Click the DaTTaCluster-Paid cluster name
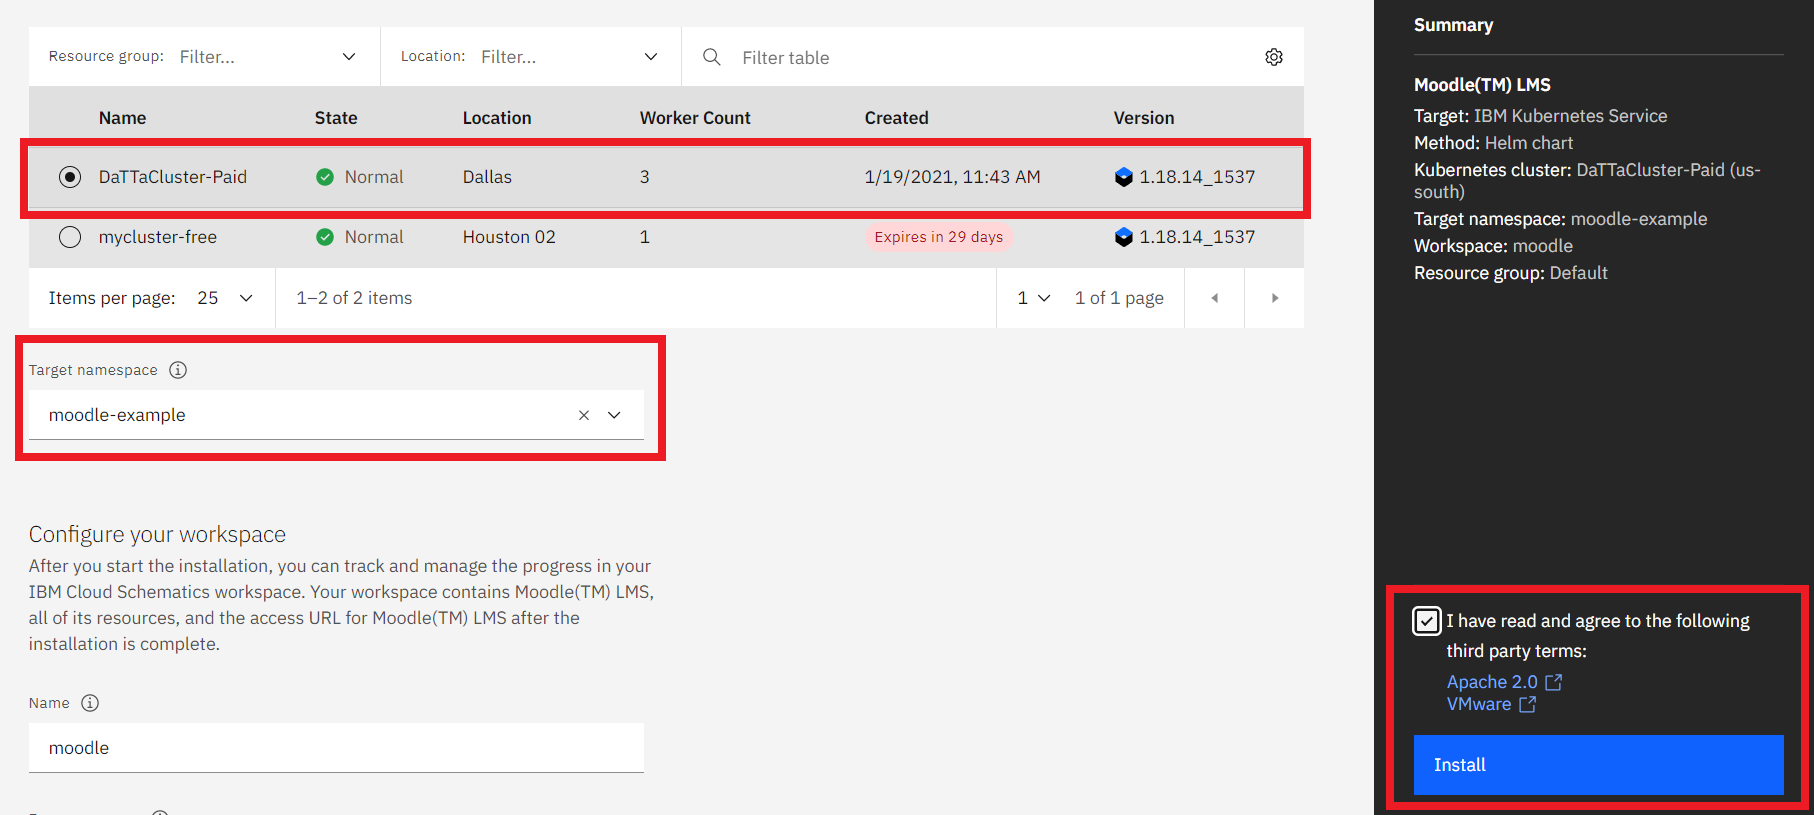The height and width of the screenshot is (815, 1814). point(173,177)
